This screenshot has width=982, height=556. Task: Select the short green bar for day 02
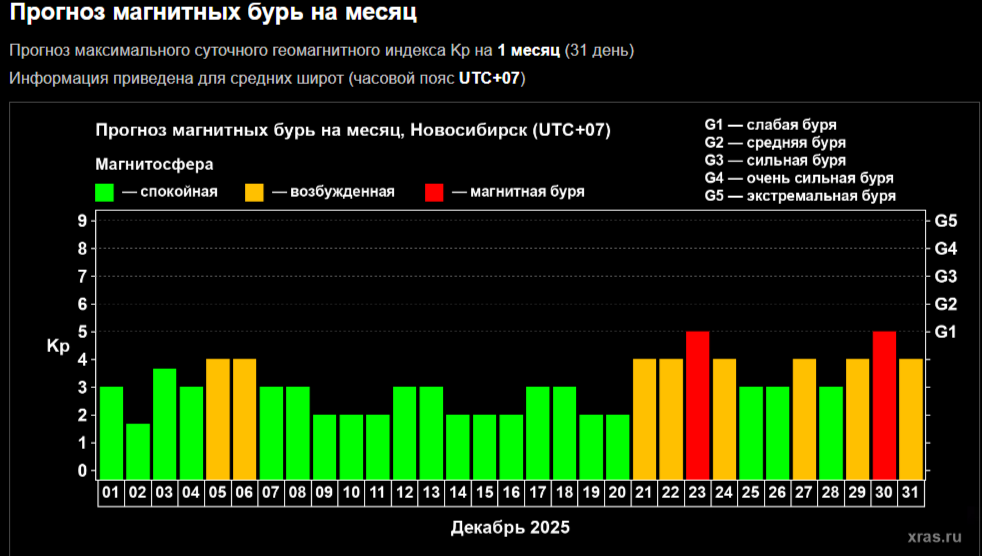click(138, 451)
